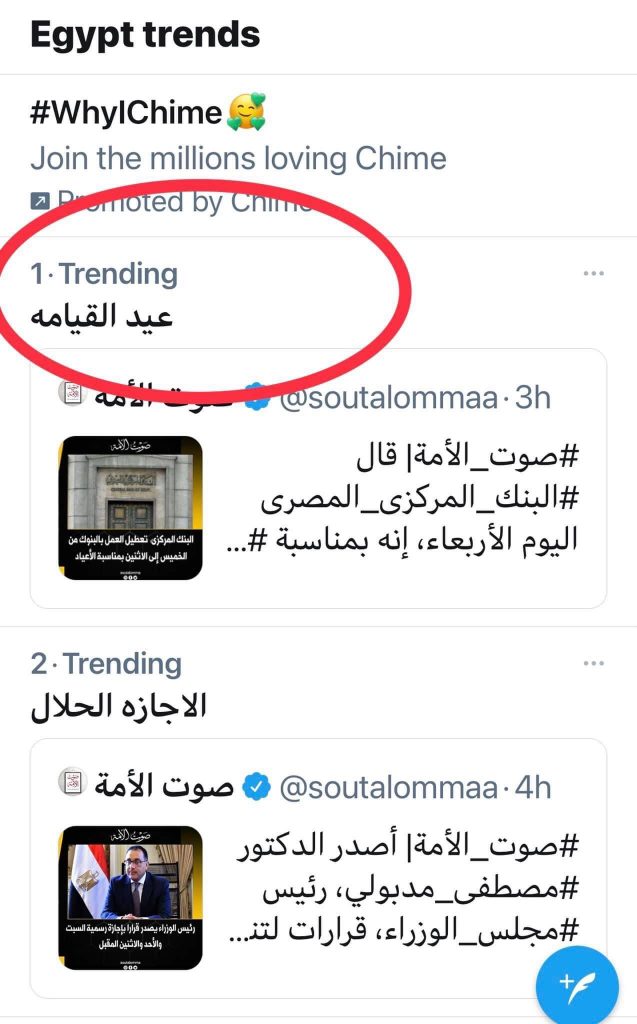Open the #WhyIChime promoted hashtag

coord(125,112)
